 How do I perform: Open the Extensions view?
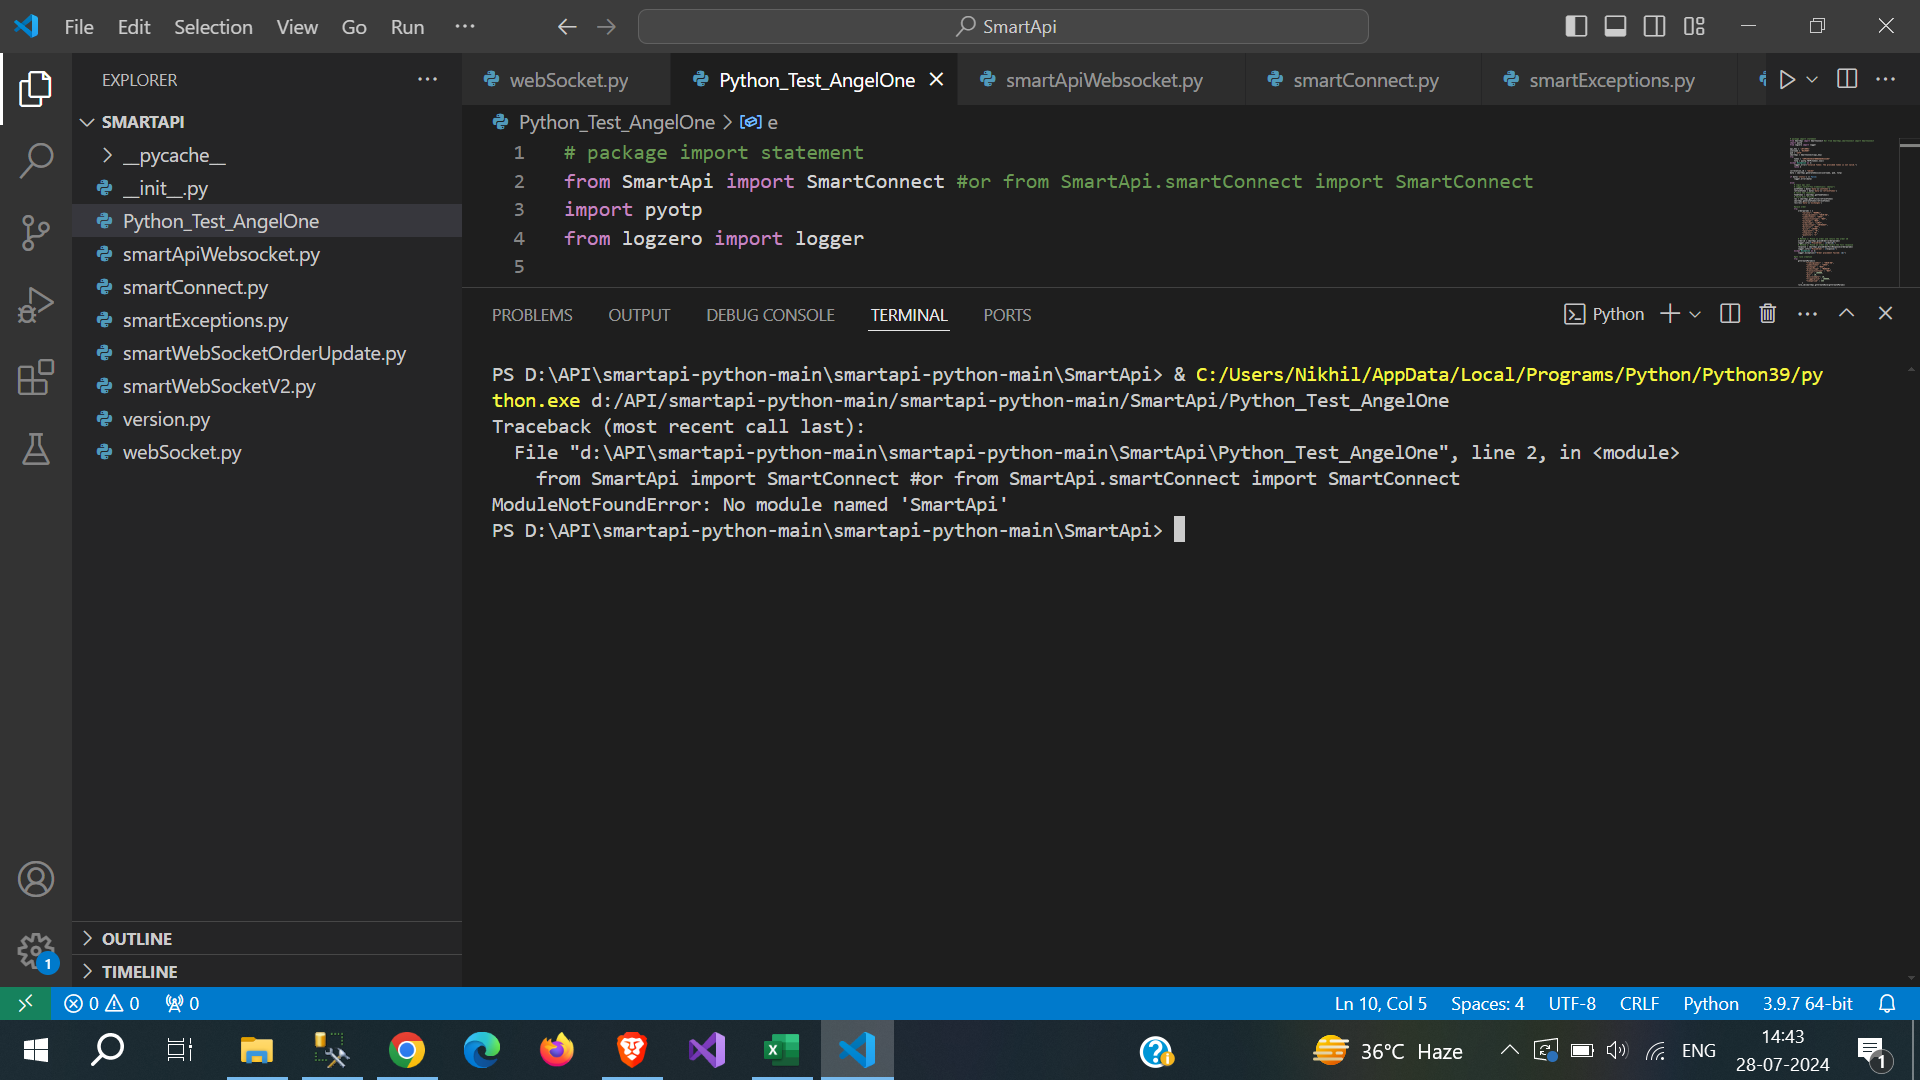36,377
